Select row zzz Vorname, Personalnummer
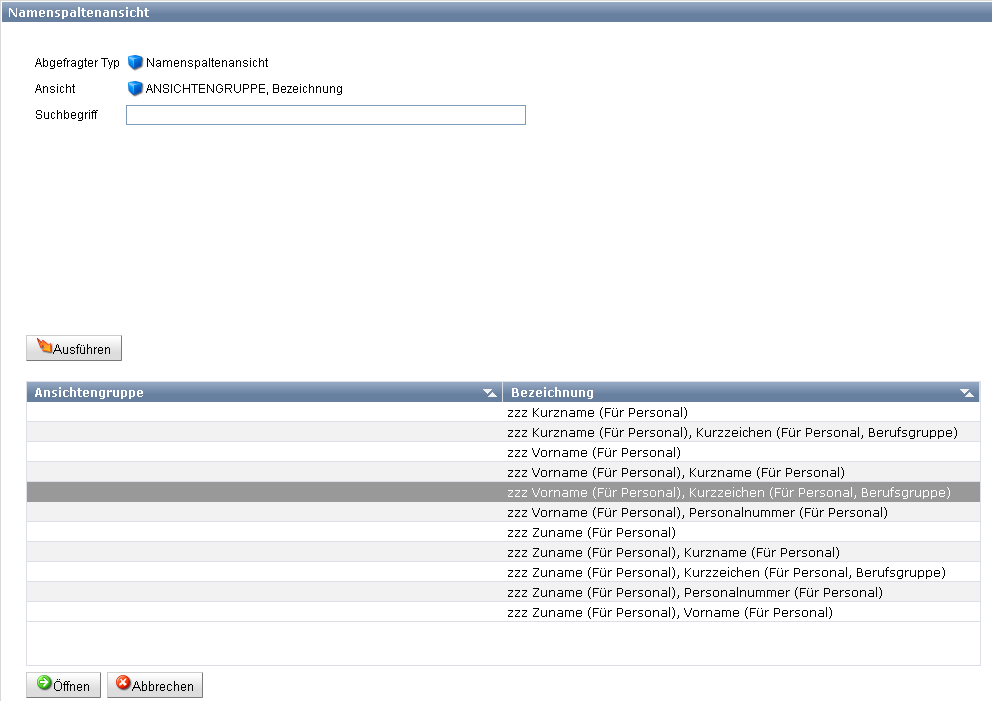The image size is (992, 701). click(x=697, y=512)
